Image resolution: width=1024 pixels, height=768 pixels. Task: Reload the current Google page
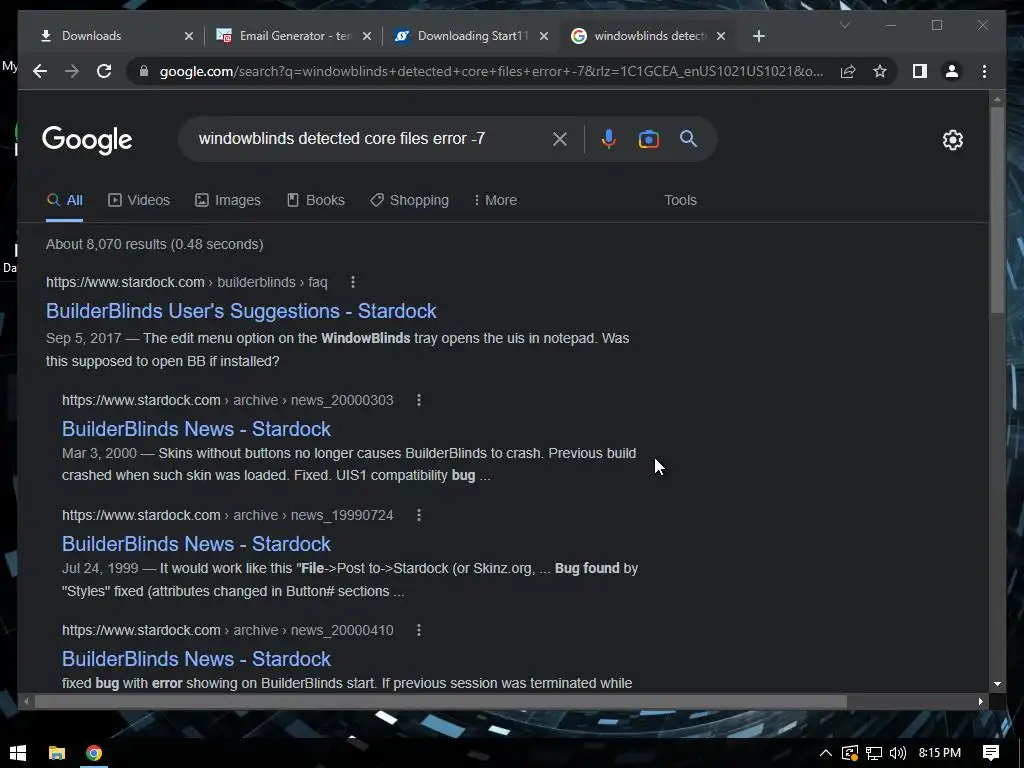tap(104, 71)
